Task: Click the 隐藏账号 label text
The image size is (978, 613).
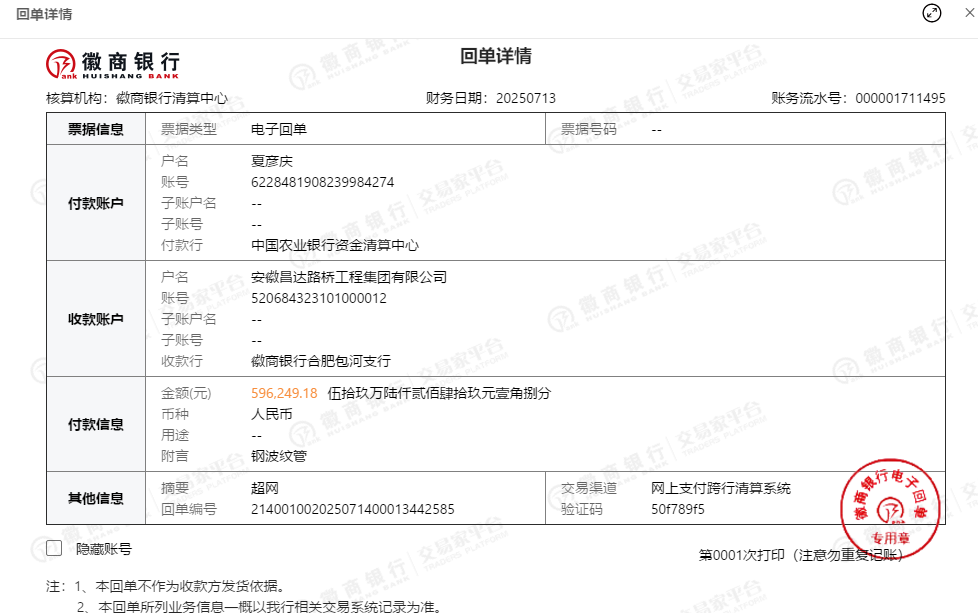Action: tap(104, 549)
